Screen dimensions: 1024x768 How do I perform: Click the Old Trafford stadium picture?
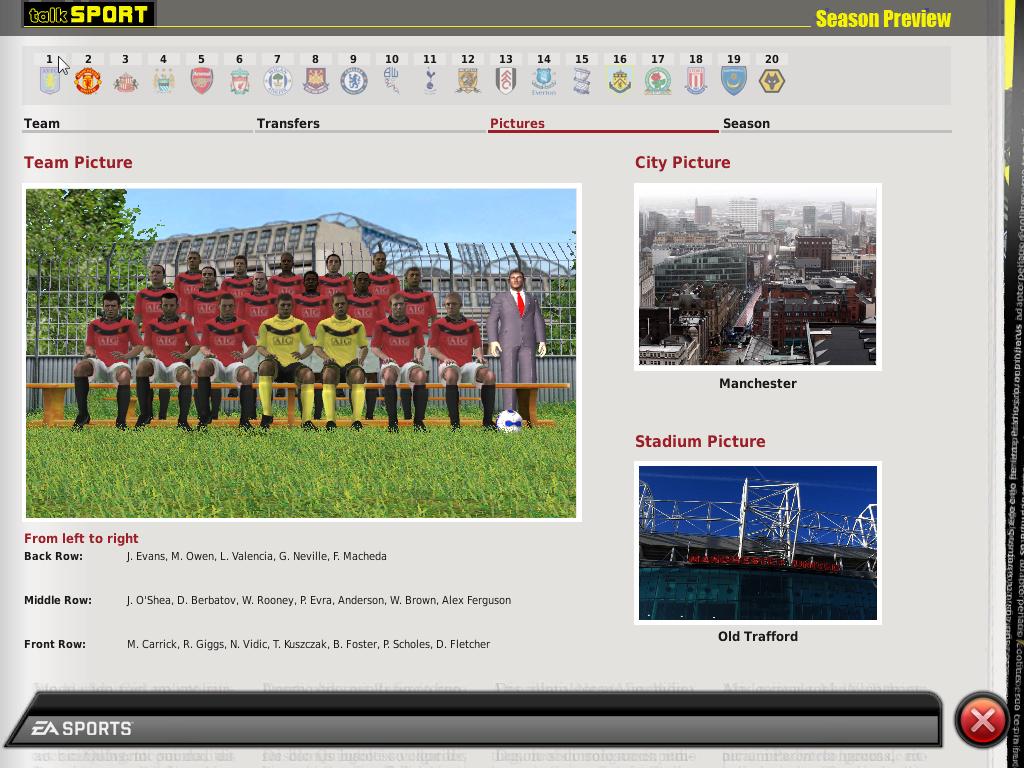pos(757,543)
